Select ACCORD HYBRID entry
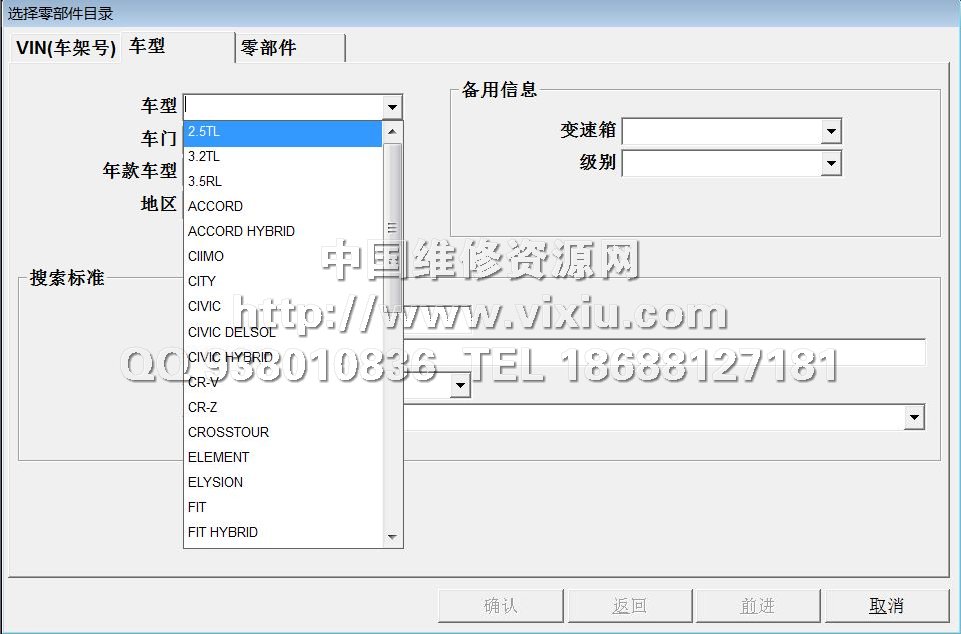The width and height of the screenshot is (961, 634). (x=283, y=231)
